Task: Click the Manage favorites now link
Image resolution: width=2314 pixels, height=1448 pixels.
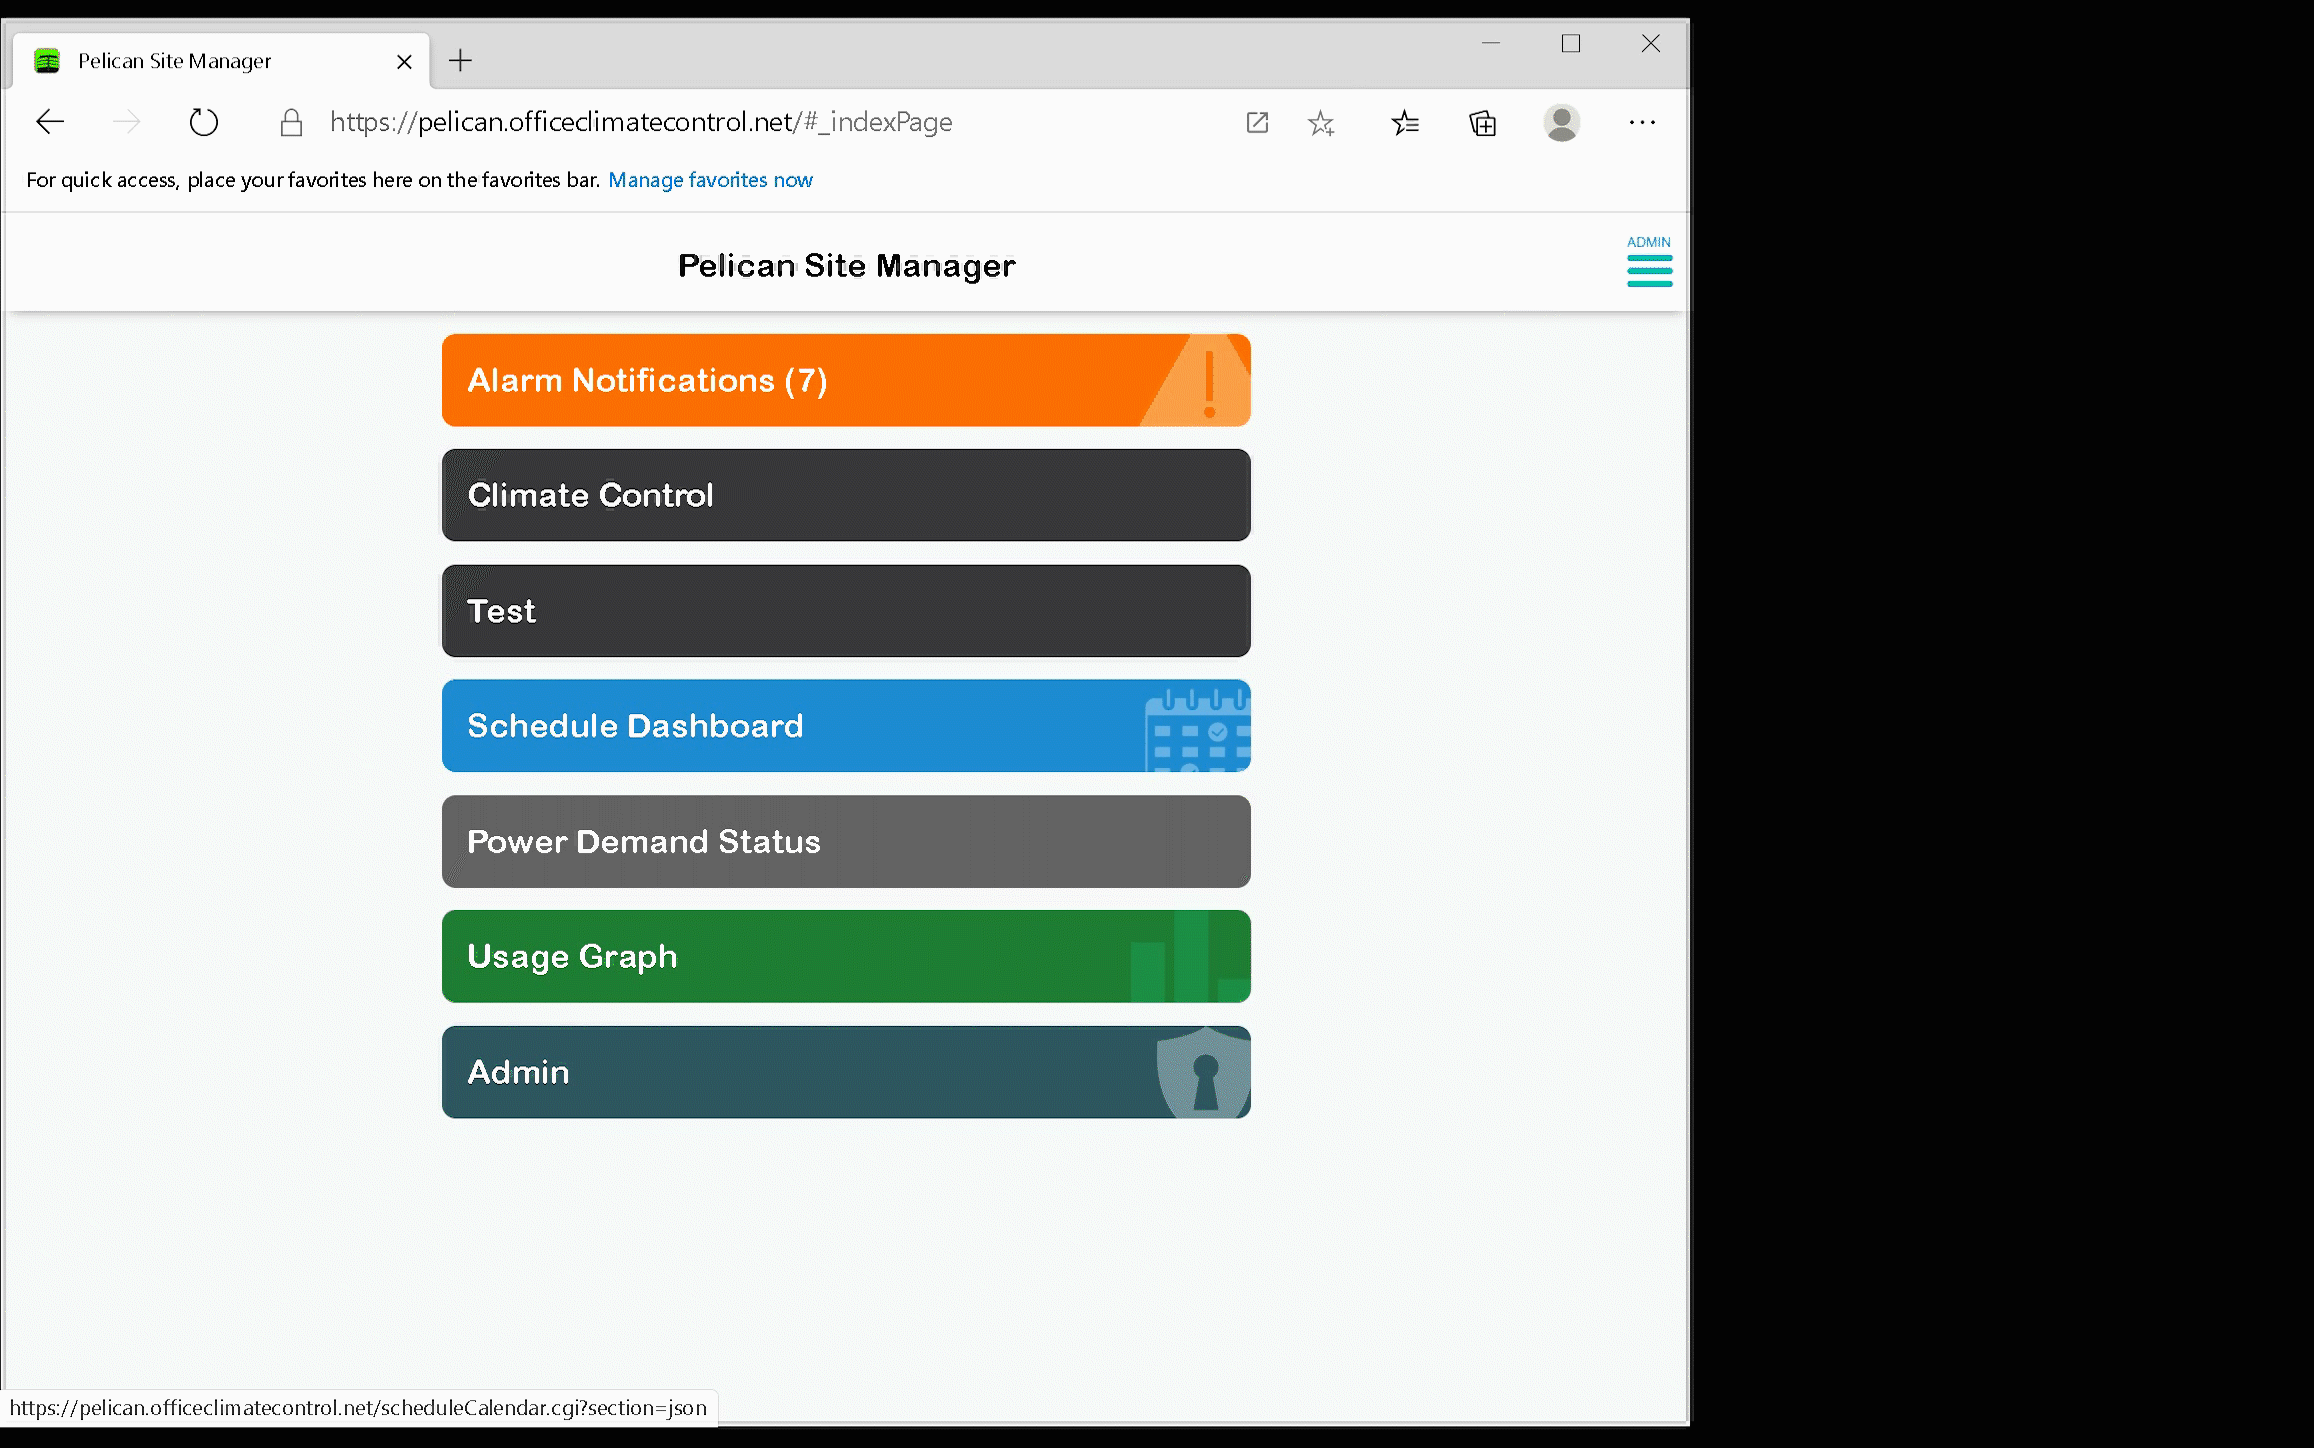Action: 710,180
